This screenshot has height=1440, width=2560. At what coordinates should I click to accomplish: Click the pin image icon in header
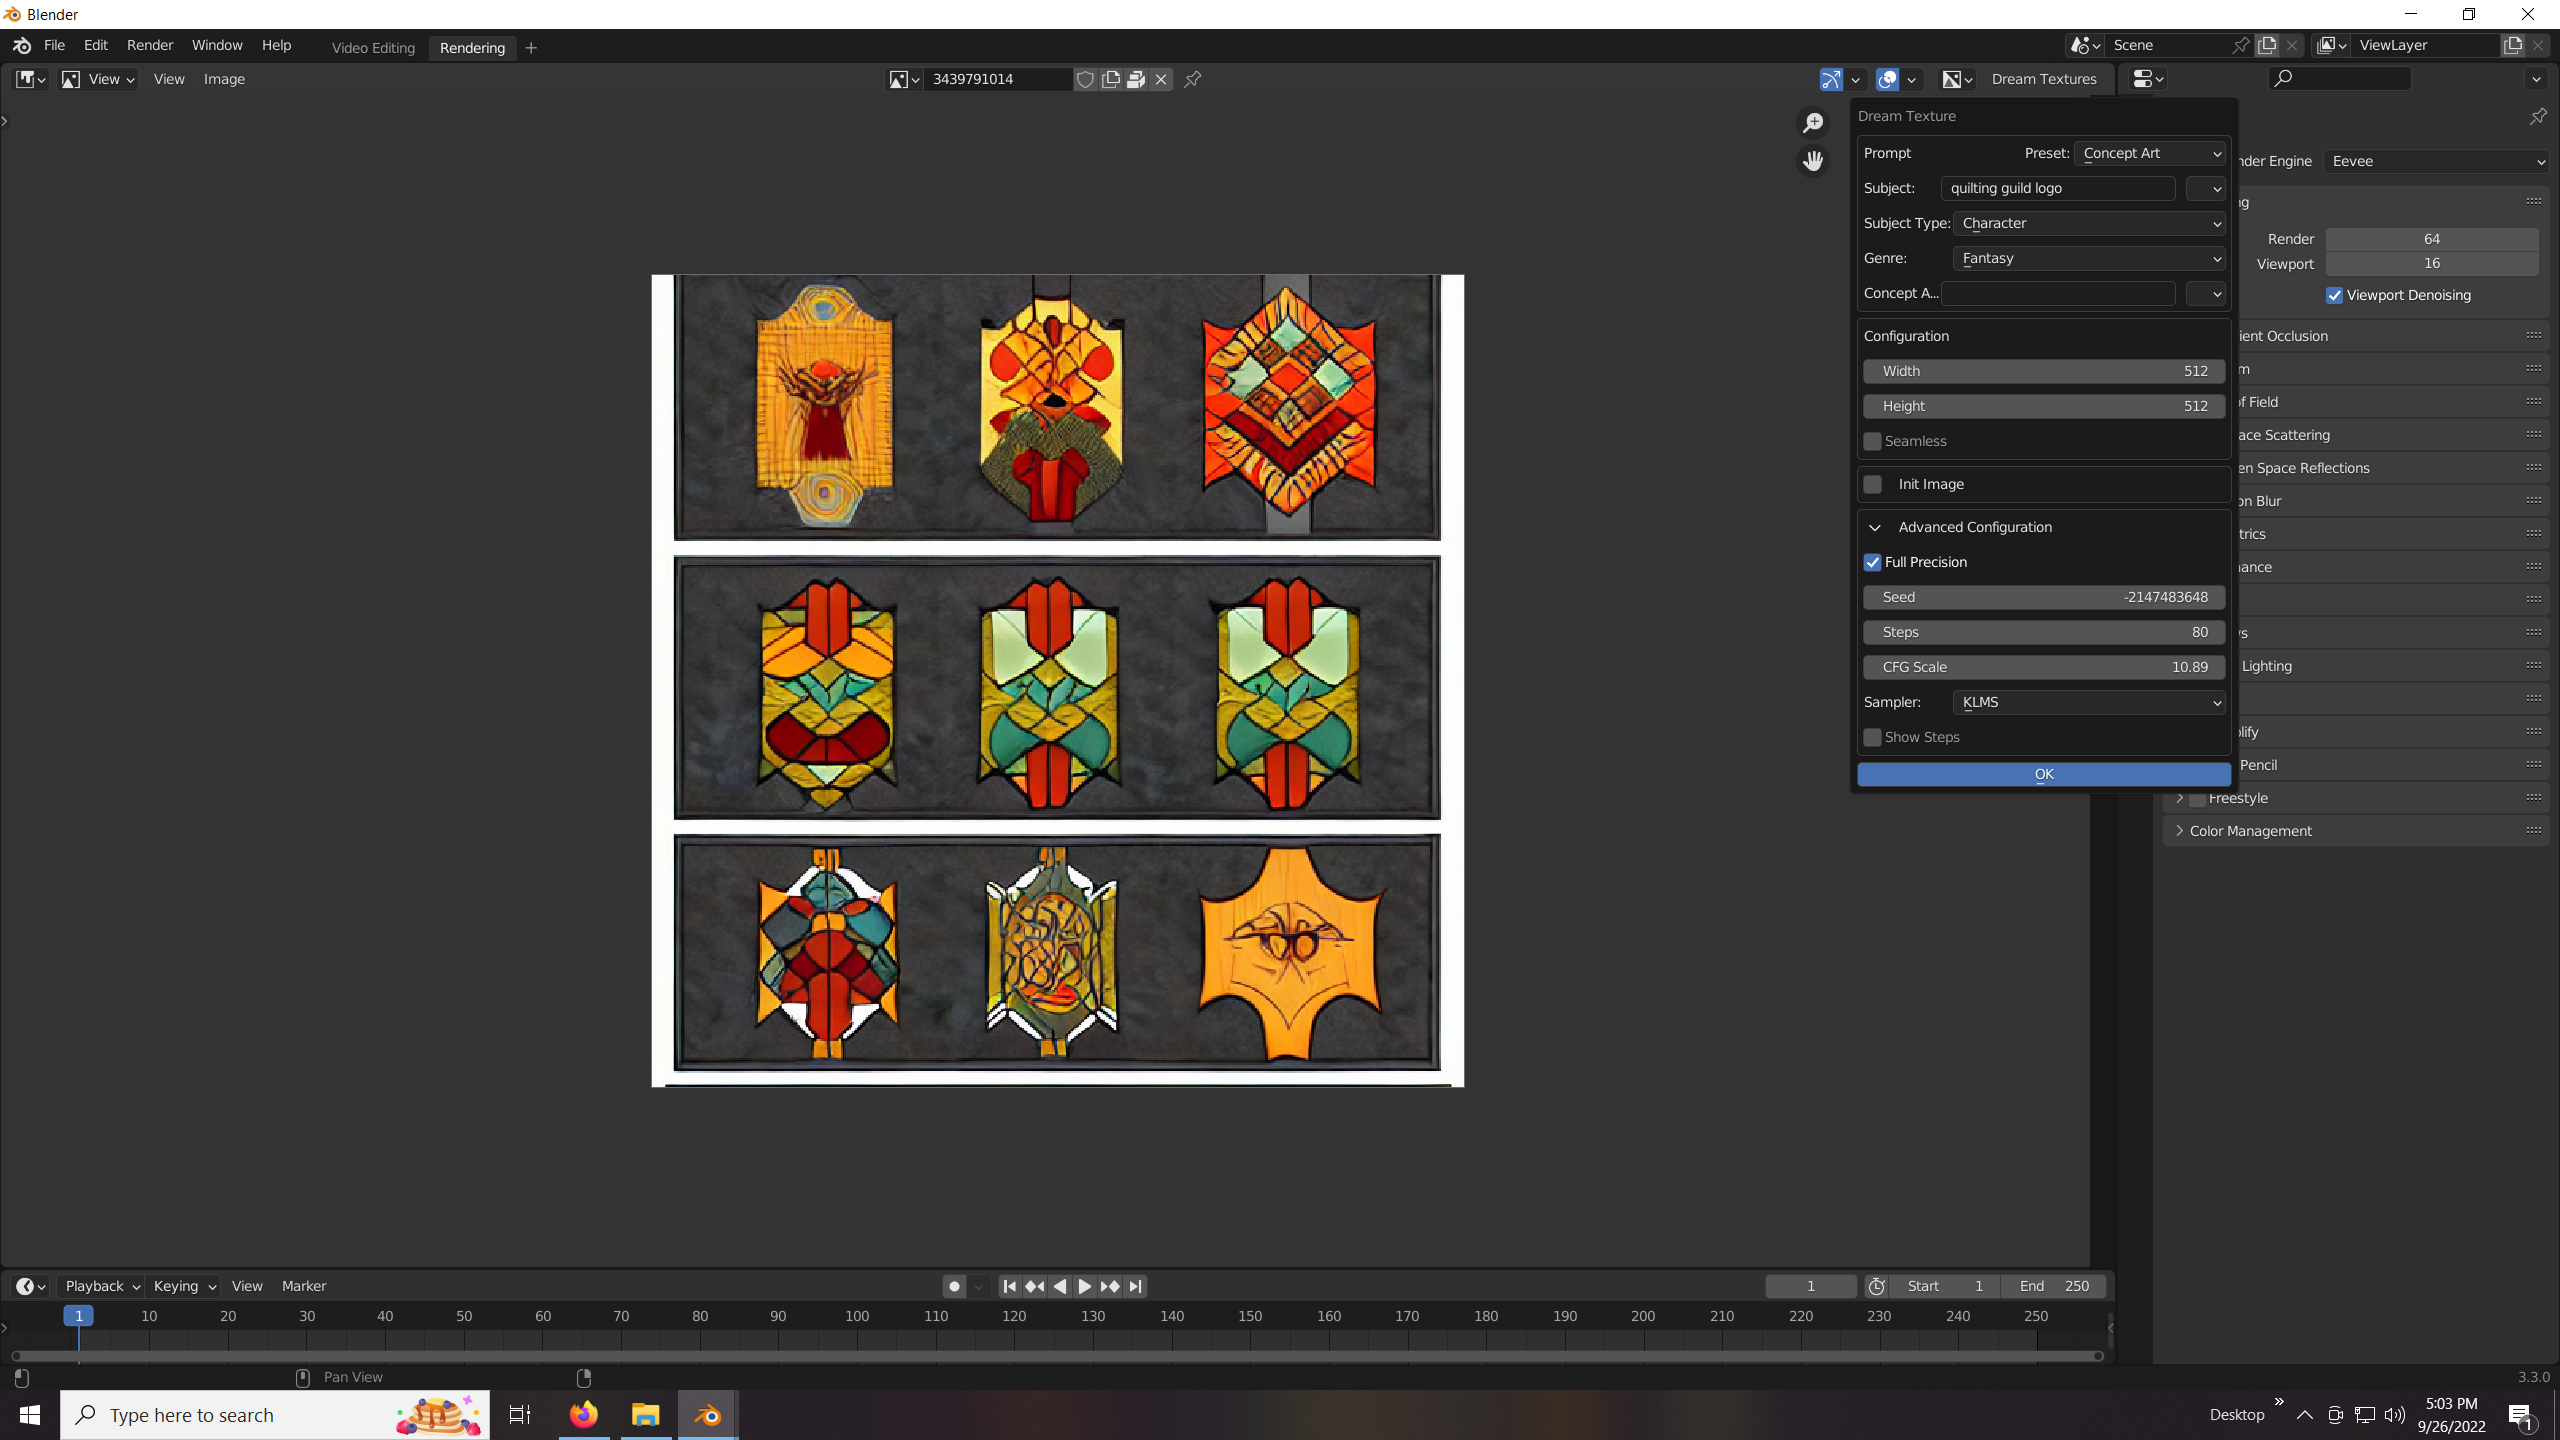coord(1192,79)
